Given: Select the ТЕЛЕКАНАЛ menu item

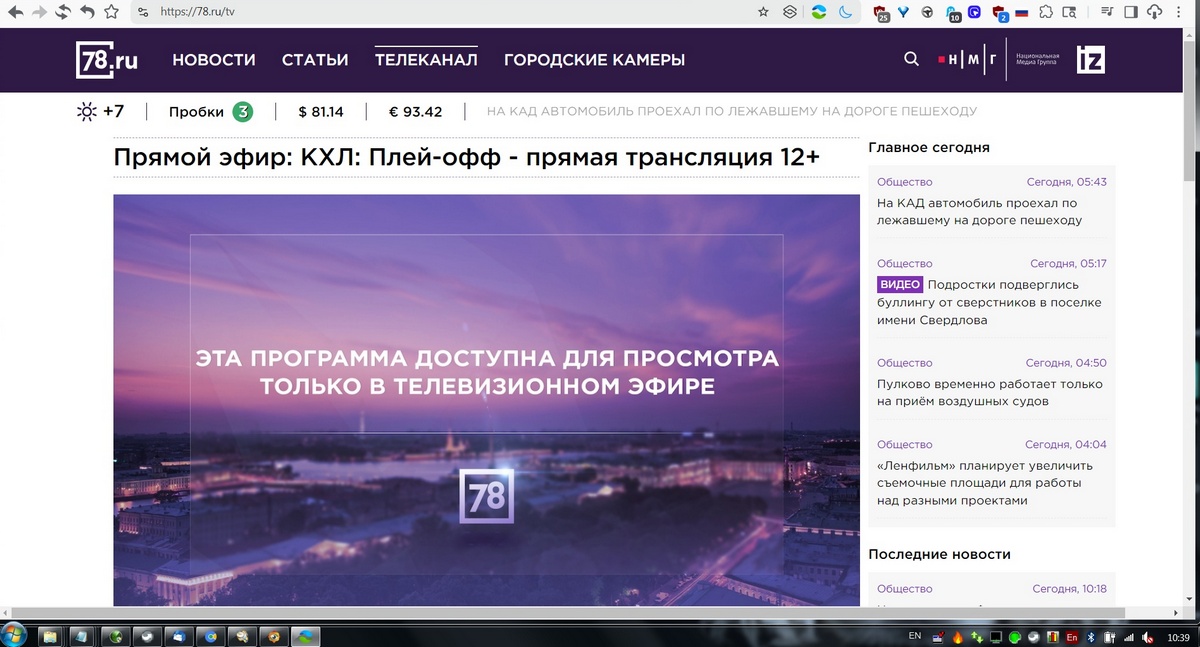Looking at the screenshot, I should pos(426,60).
